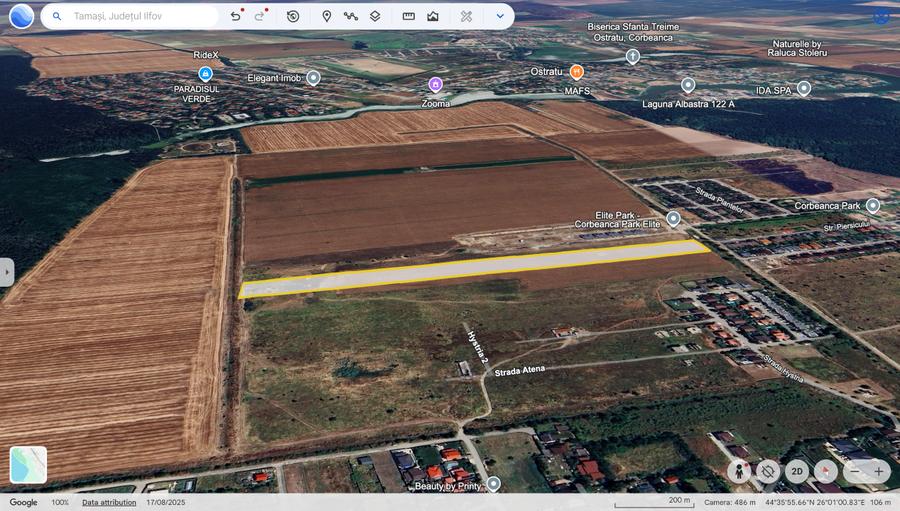900x511 pixels.
Task: Open the map style thumbnail
Action: pyautogui.click(x=28, y=465)
